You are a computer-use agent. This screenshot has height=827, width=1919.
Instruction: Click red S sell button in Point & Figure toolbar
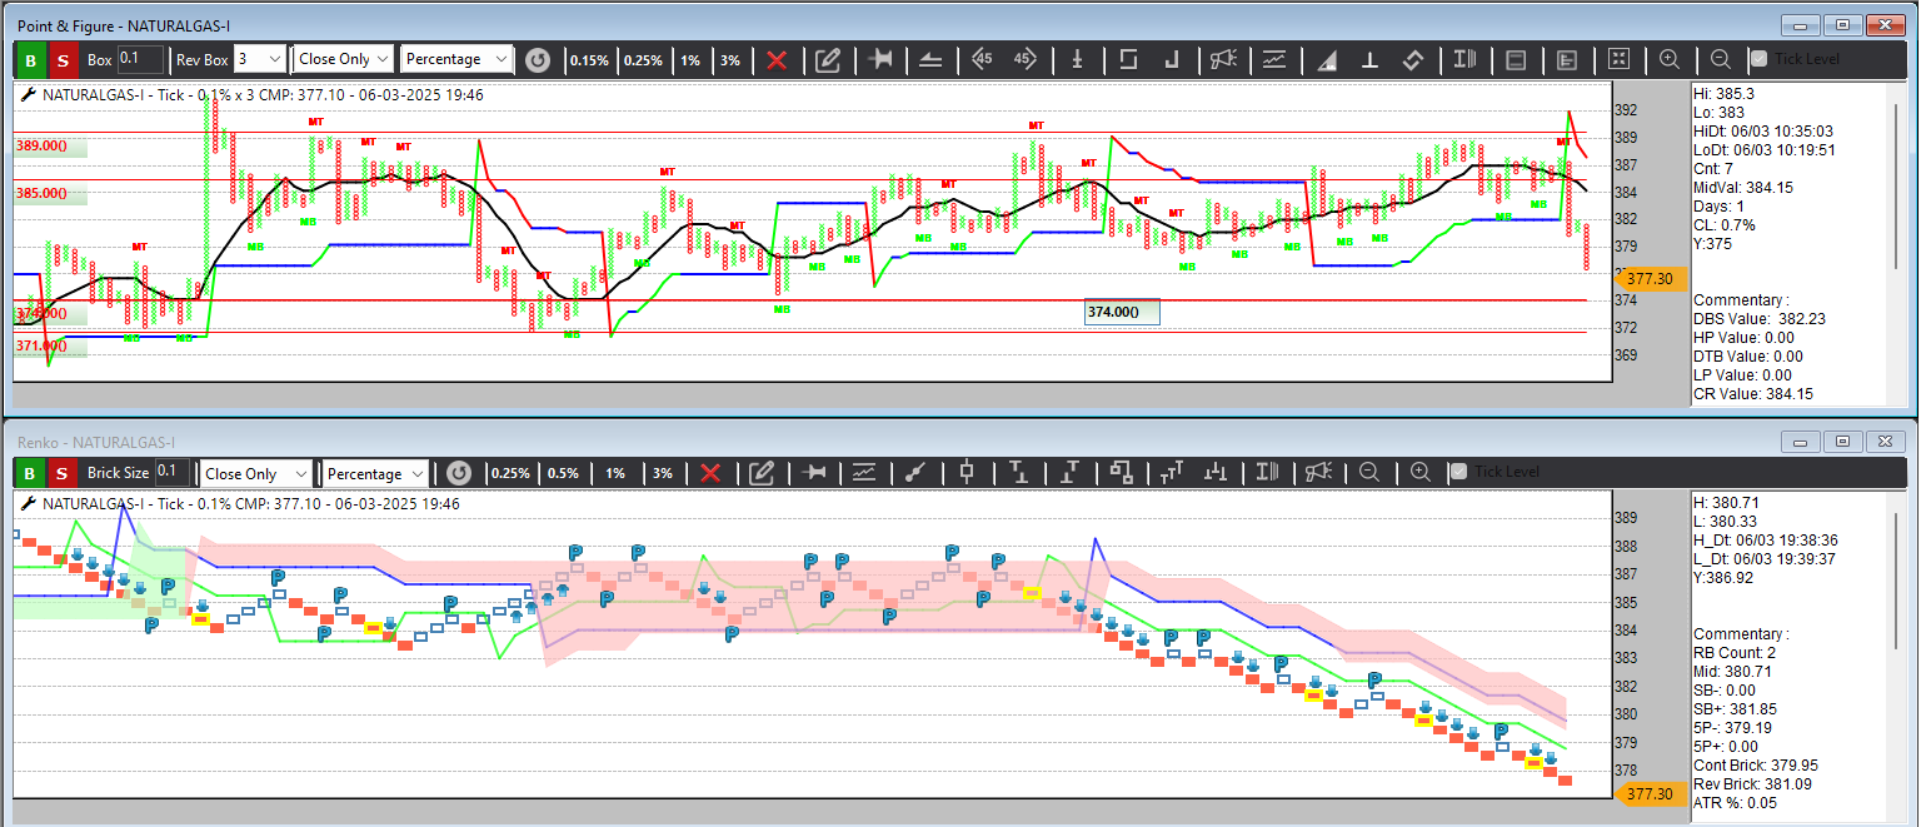point(63,60)
